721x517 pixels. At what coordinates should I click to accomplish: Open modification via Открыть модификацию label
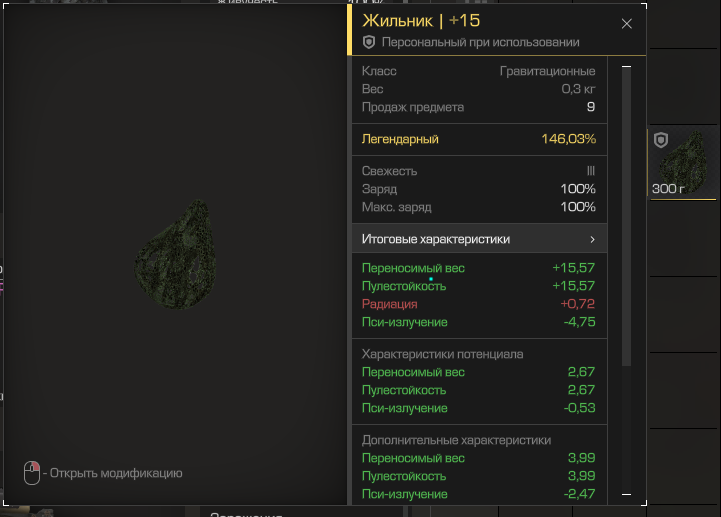[116, 473]
